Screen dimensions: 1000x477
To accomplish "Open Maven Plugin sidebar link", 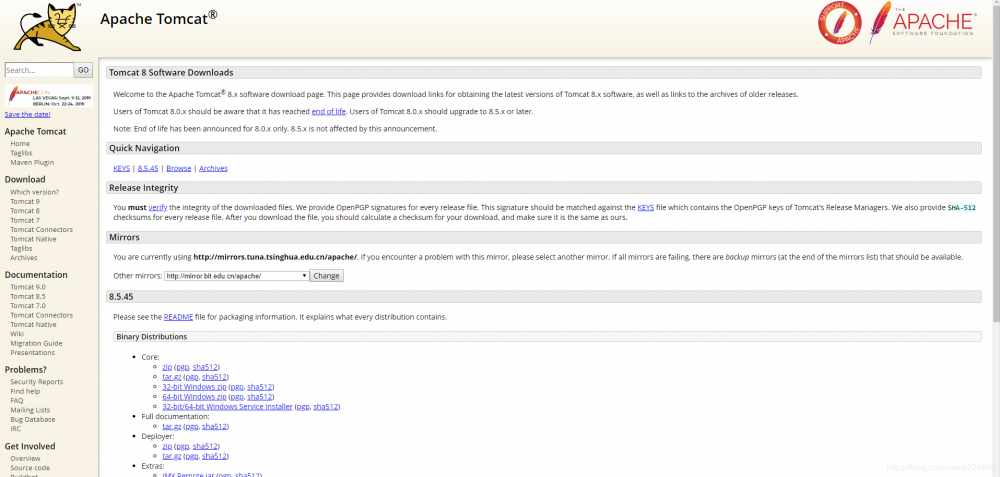I will tap(32, 163).
